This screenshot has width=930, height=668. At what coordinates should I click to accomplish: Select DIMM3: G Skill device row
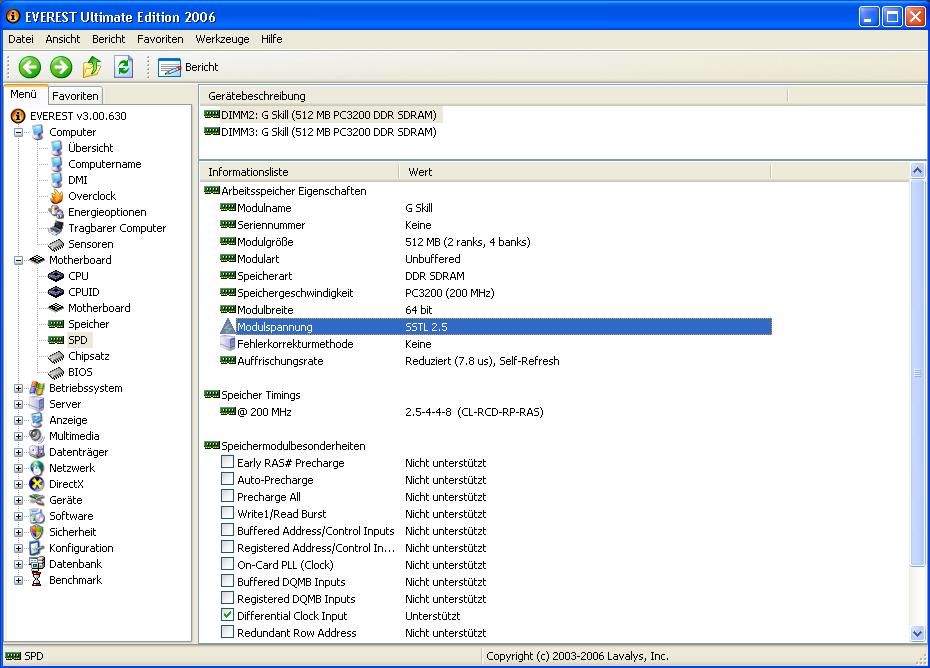[x=320, y=132]
